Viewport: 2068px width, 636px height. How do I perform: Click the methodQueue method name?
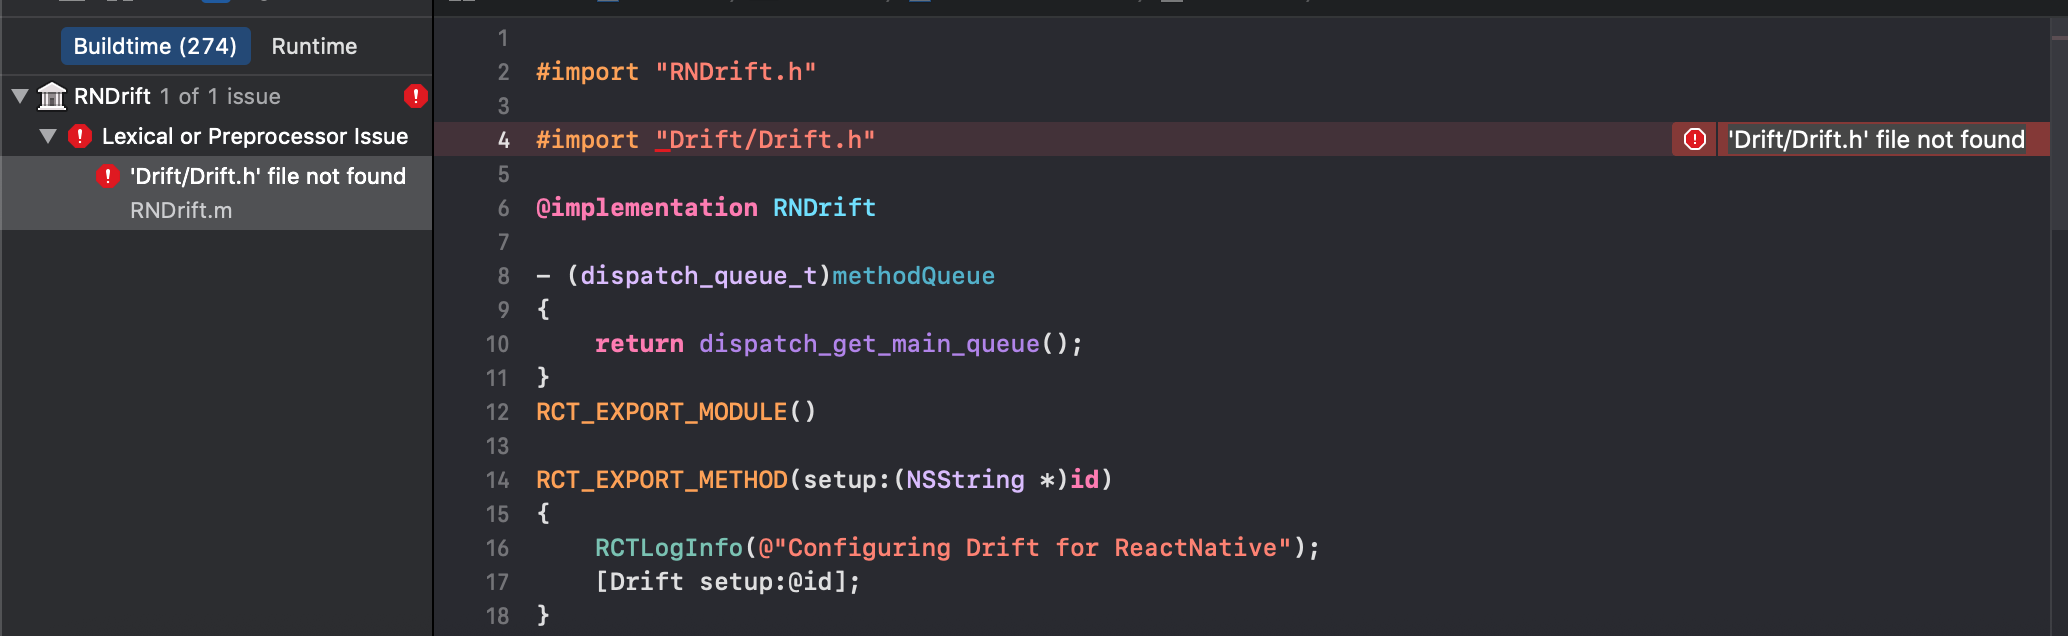(x=913, y=276)
